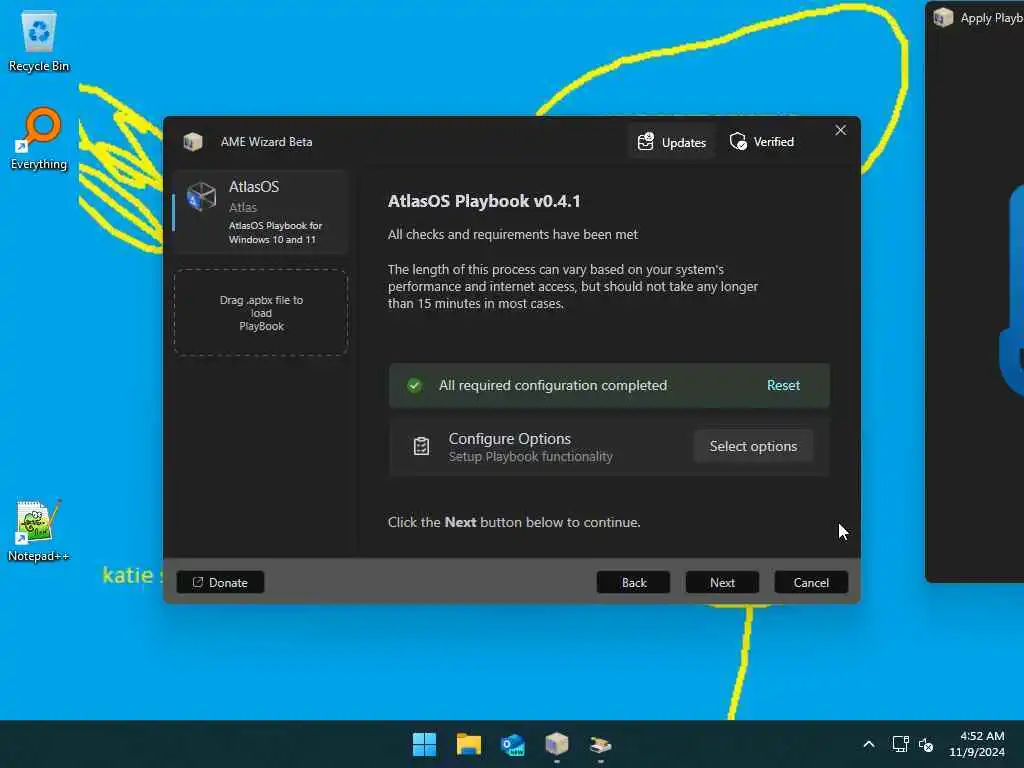1024x768 pixels.
Task: Click the Select options button
Action: click(x=753, y=446)
